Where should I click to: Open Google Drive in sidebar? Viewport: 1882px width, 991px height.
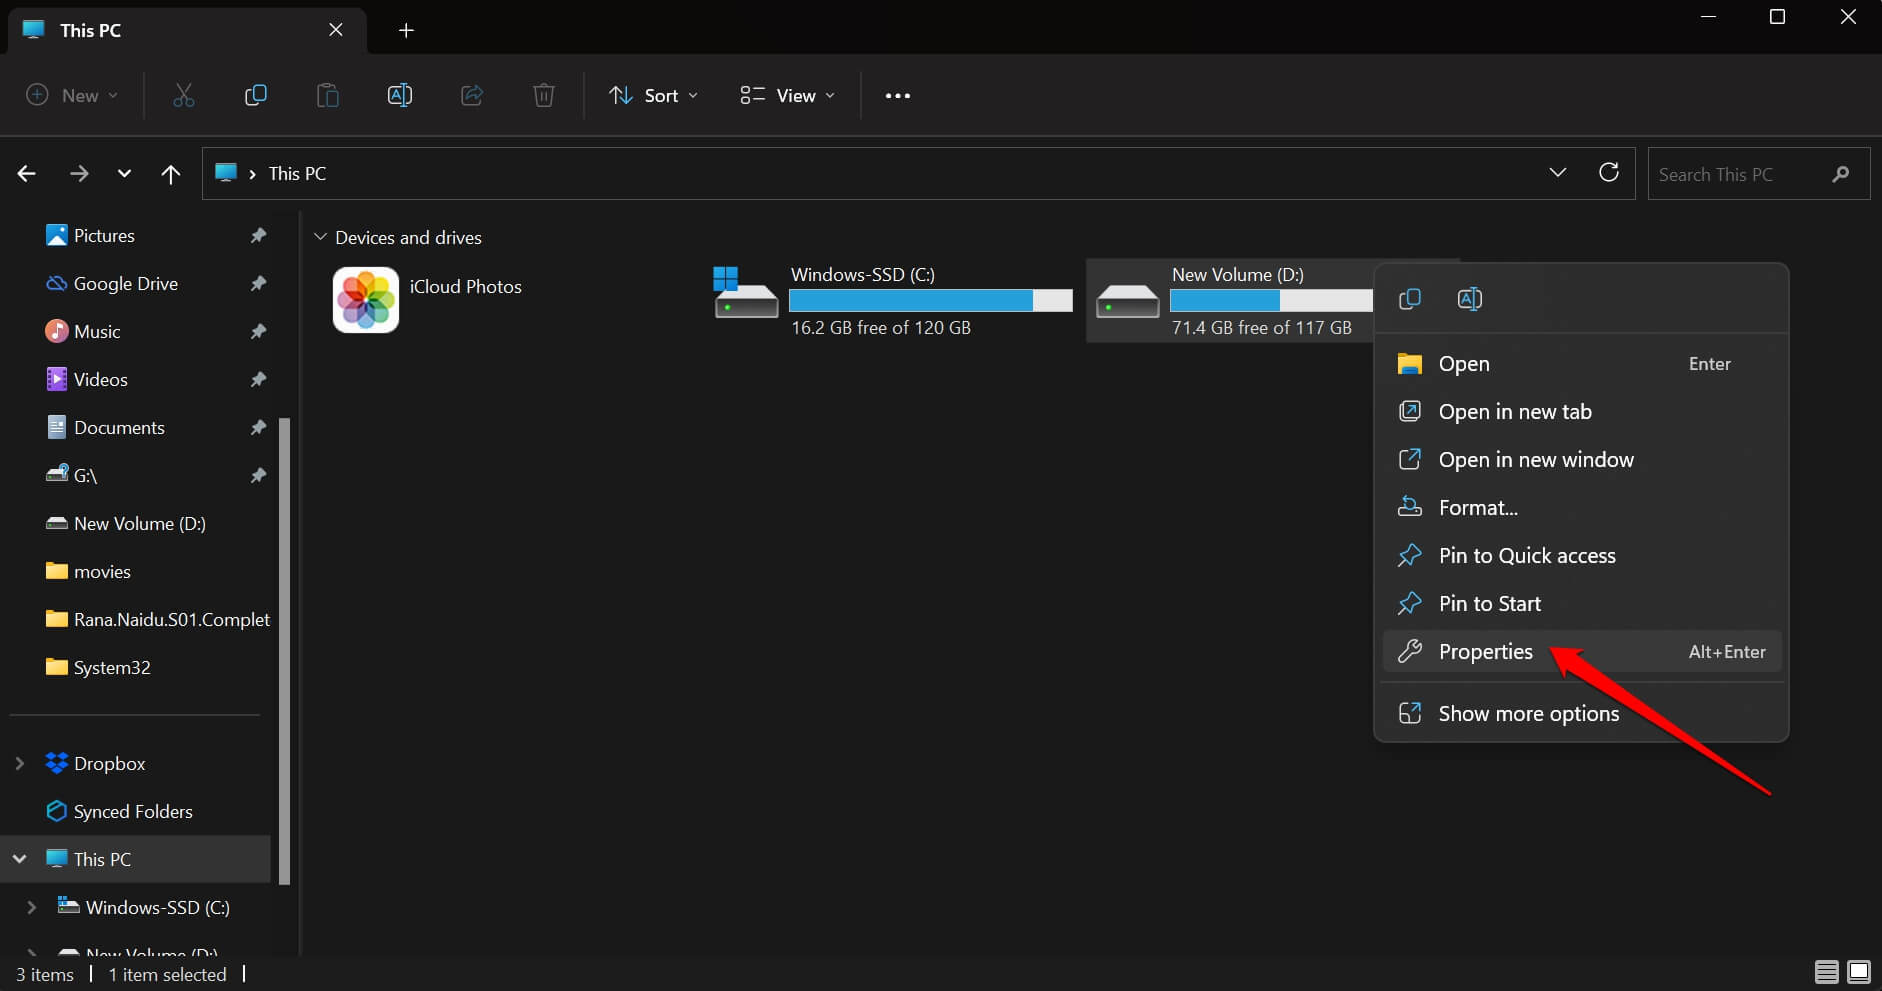[x=125, y=284]
